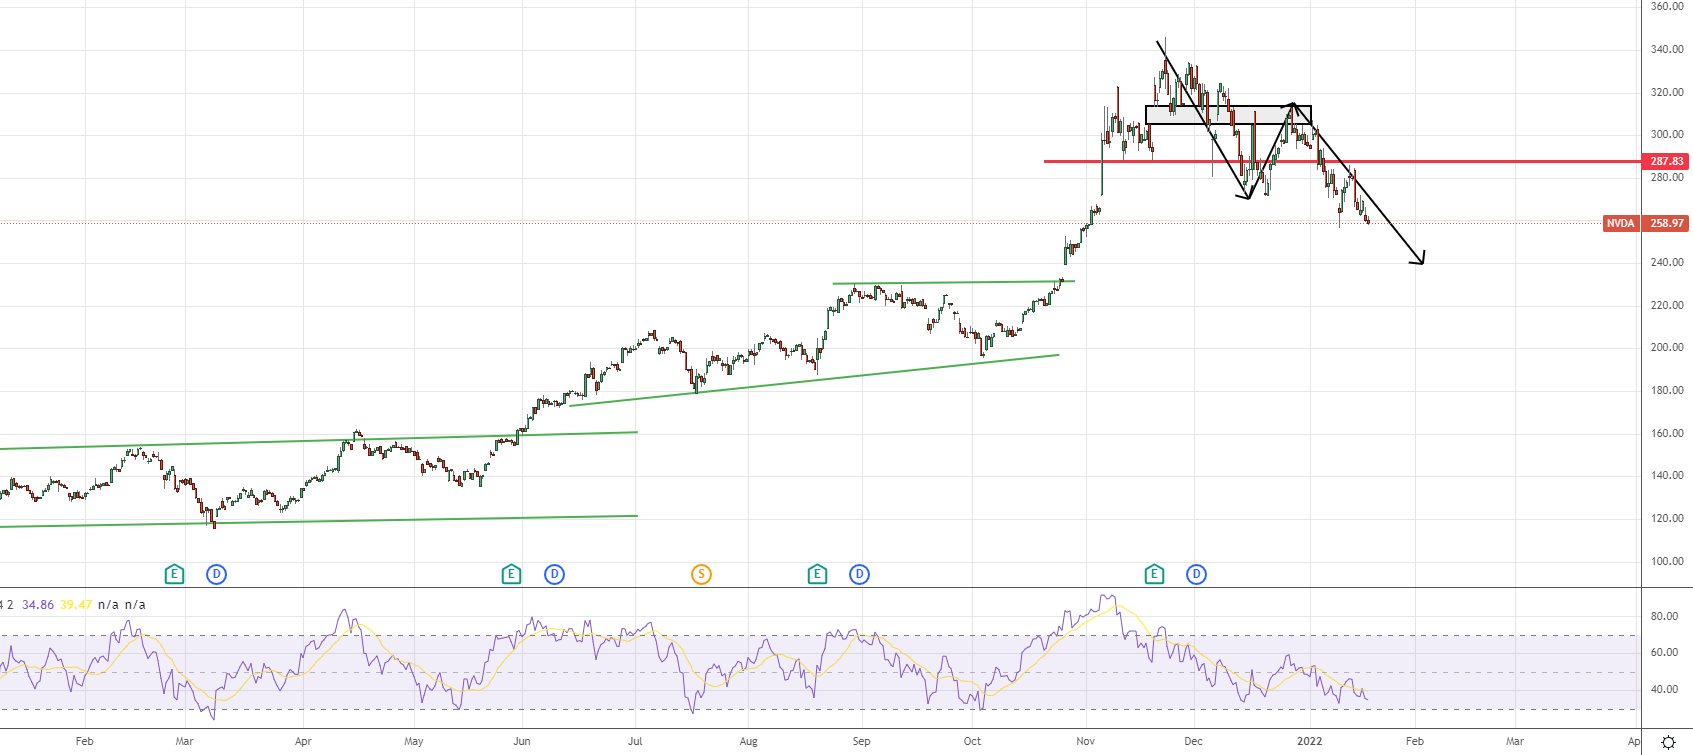
Task: Click the red 287.83 price label
Action: coord(1666,161)
